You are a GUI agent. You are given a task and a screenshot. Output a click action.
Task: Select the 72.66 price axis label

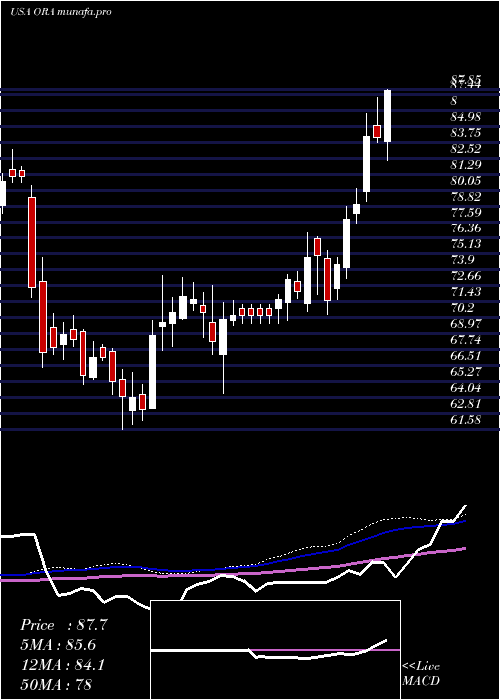pos(466,276)
